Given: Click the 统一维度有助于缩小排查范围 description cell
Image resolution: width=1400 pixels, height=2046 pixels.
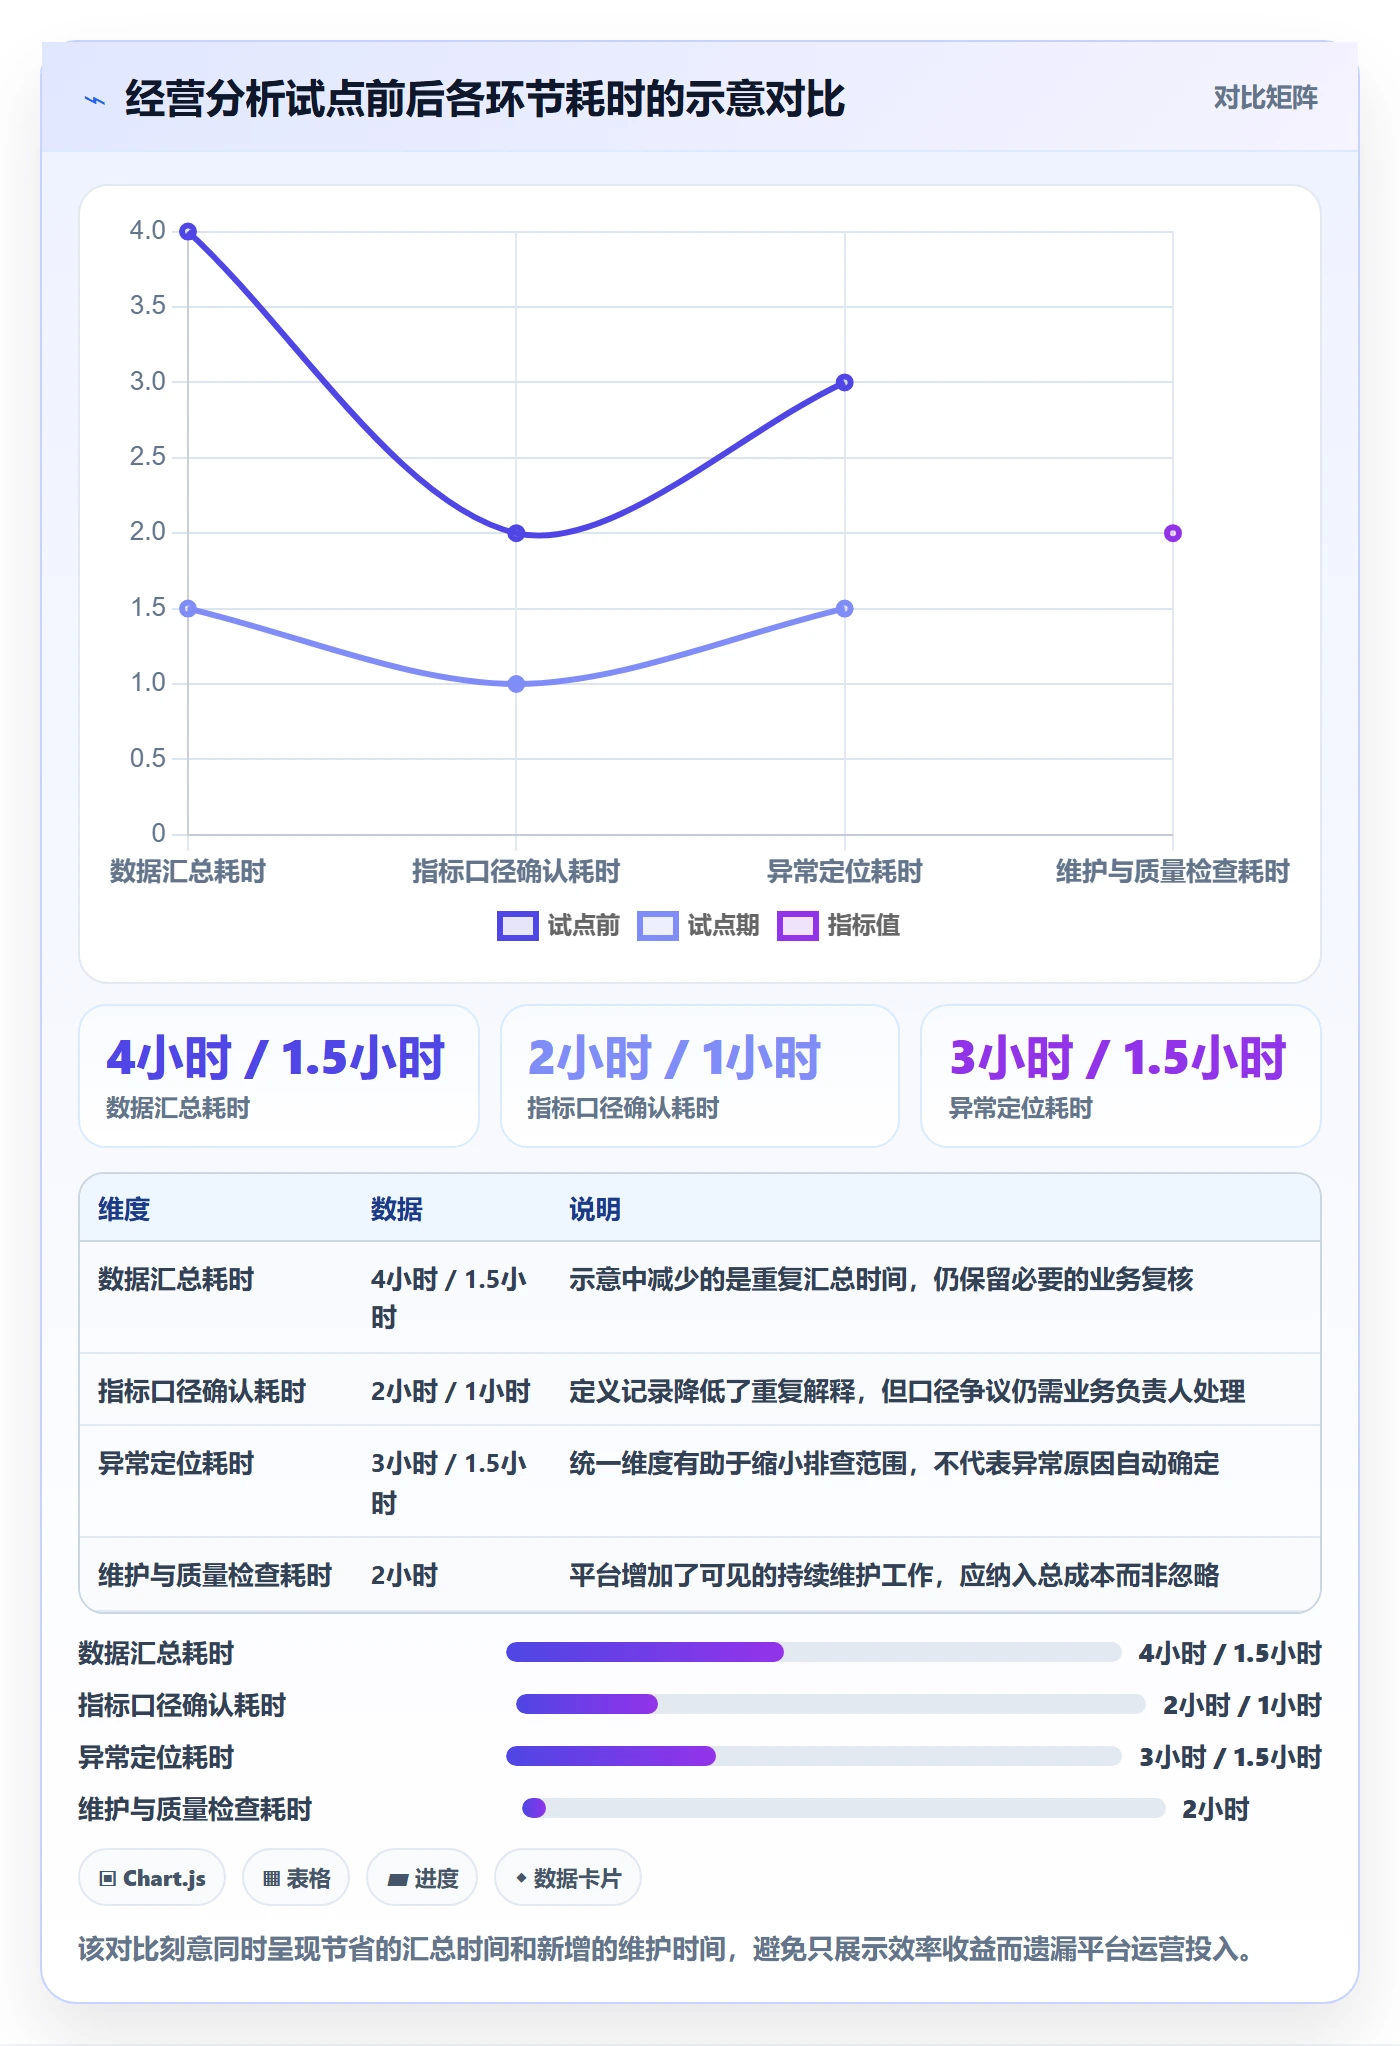Looking at the screenshot, I should [x=894, y=1464].
